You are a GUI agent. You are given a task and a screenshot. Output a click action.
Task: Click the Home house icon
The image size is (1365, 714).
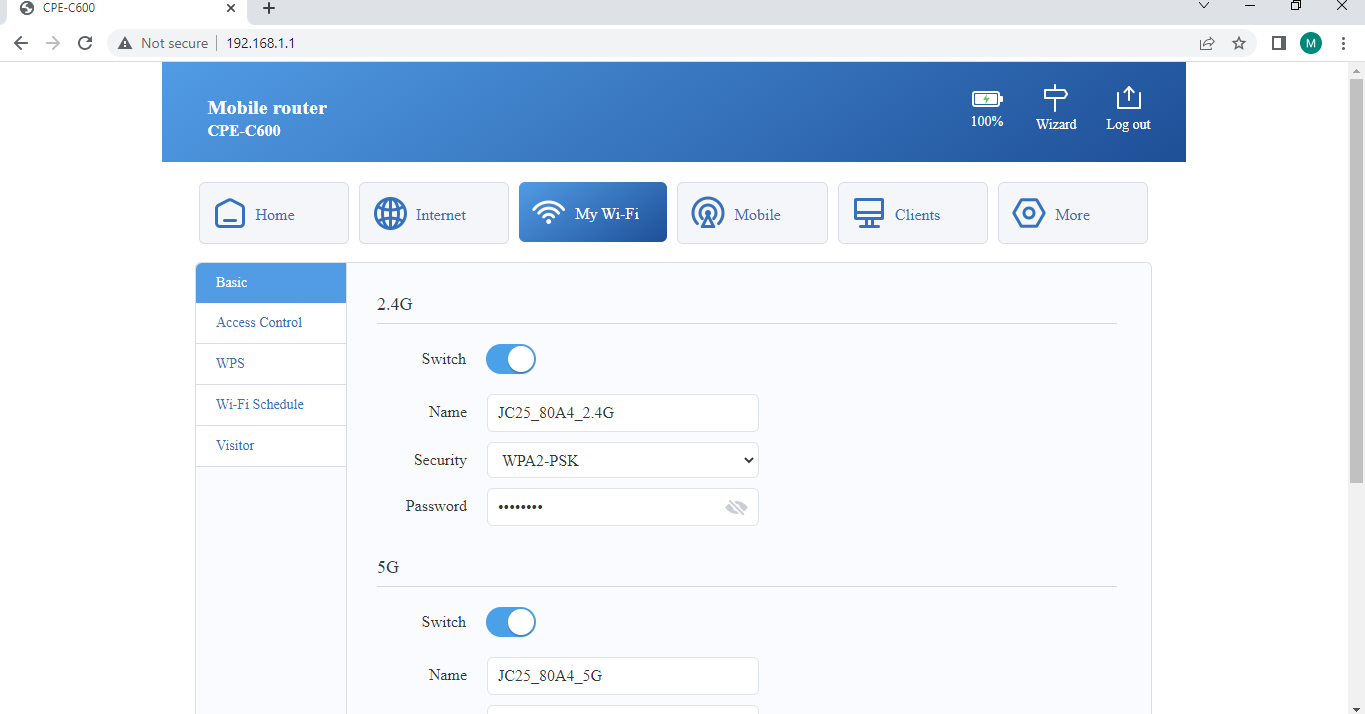(x=230, y=213)
